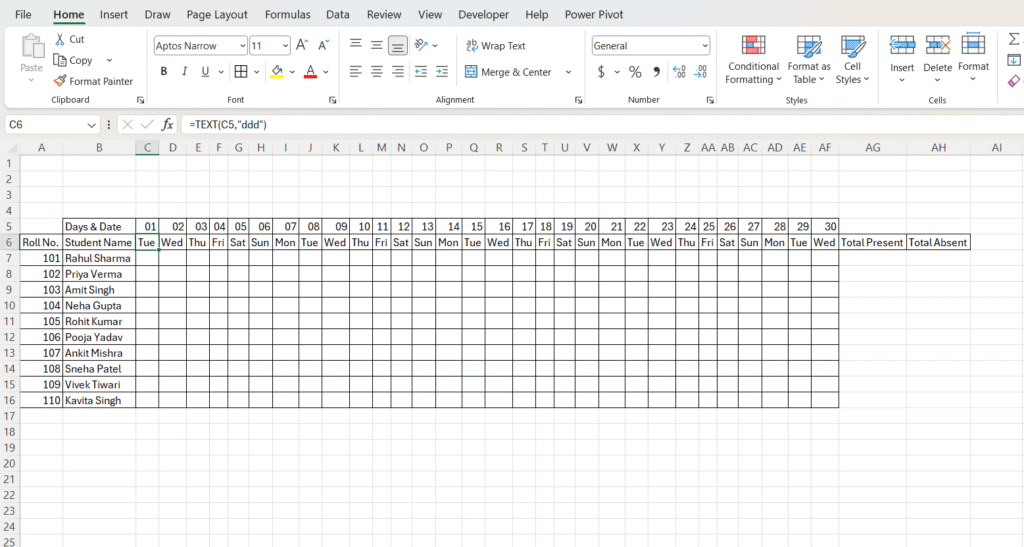Image resolution: width=1024 pixels, height=547 pixels.
Task: Expand the Copy options arrow
Action: pyautogui.click(x=109, y=60)
